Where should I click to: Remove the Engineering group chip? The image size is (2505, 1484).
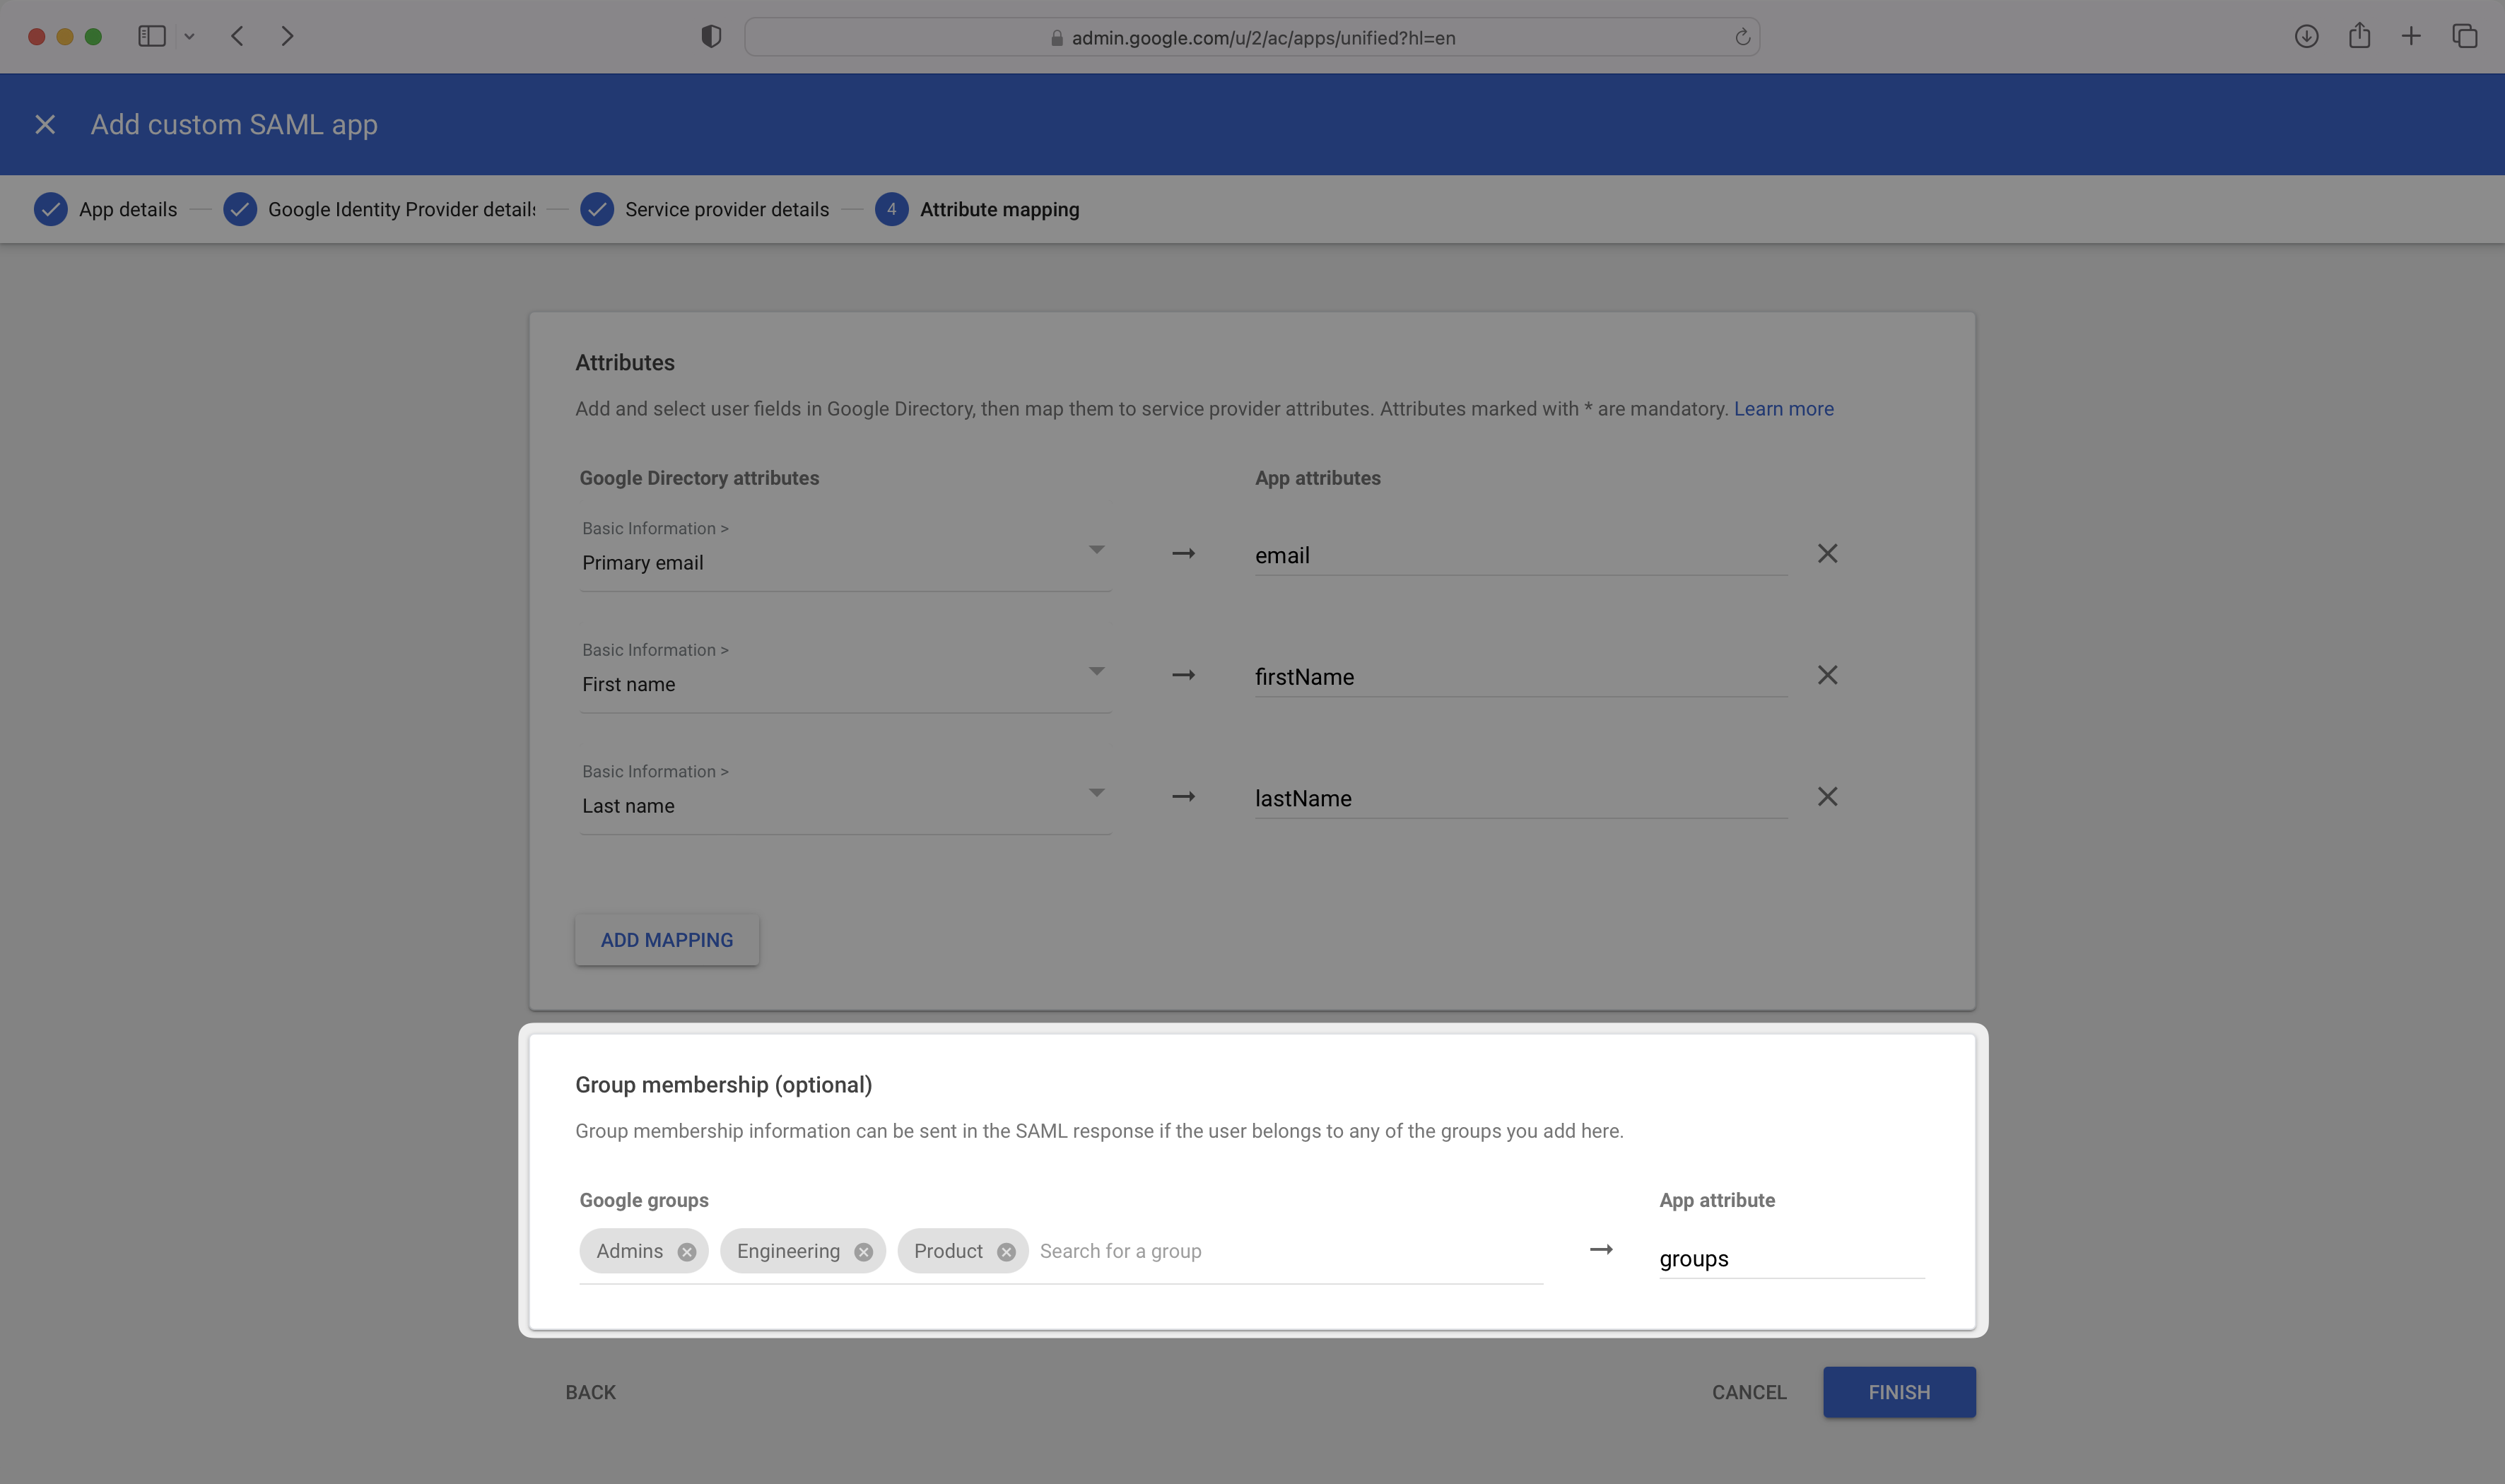point(864,1251)
